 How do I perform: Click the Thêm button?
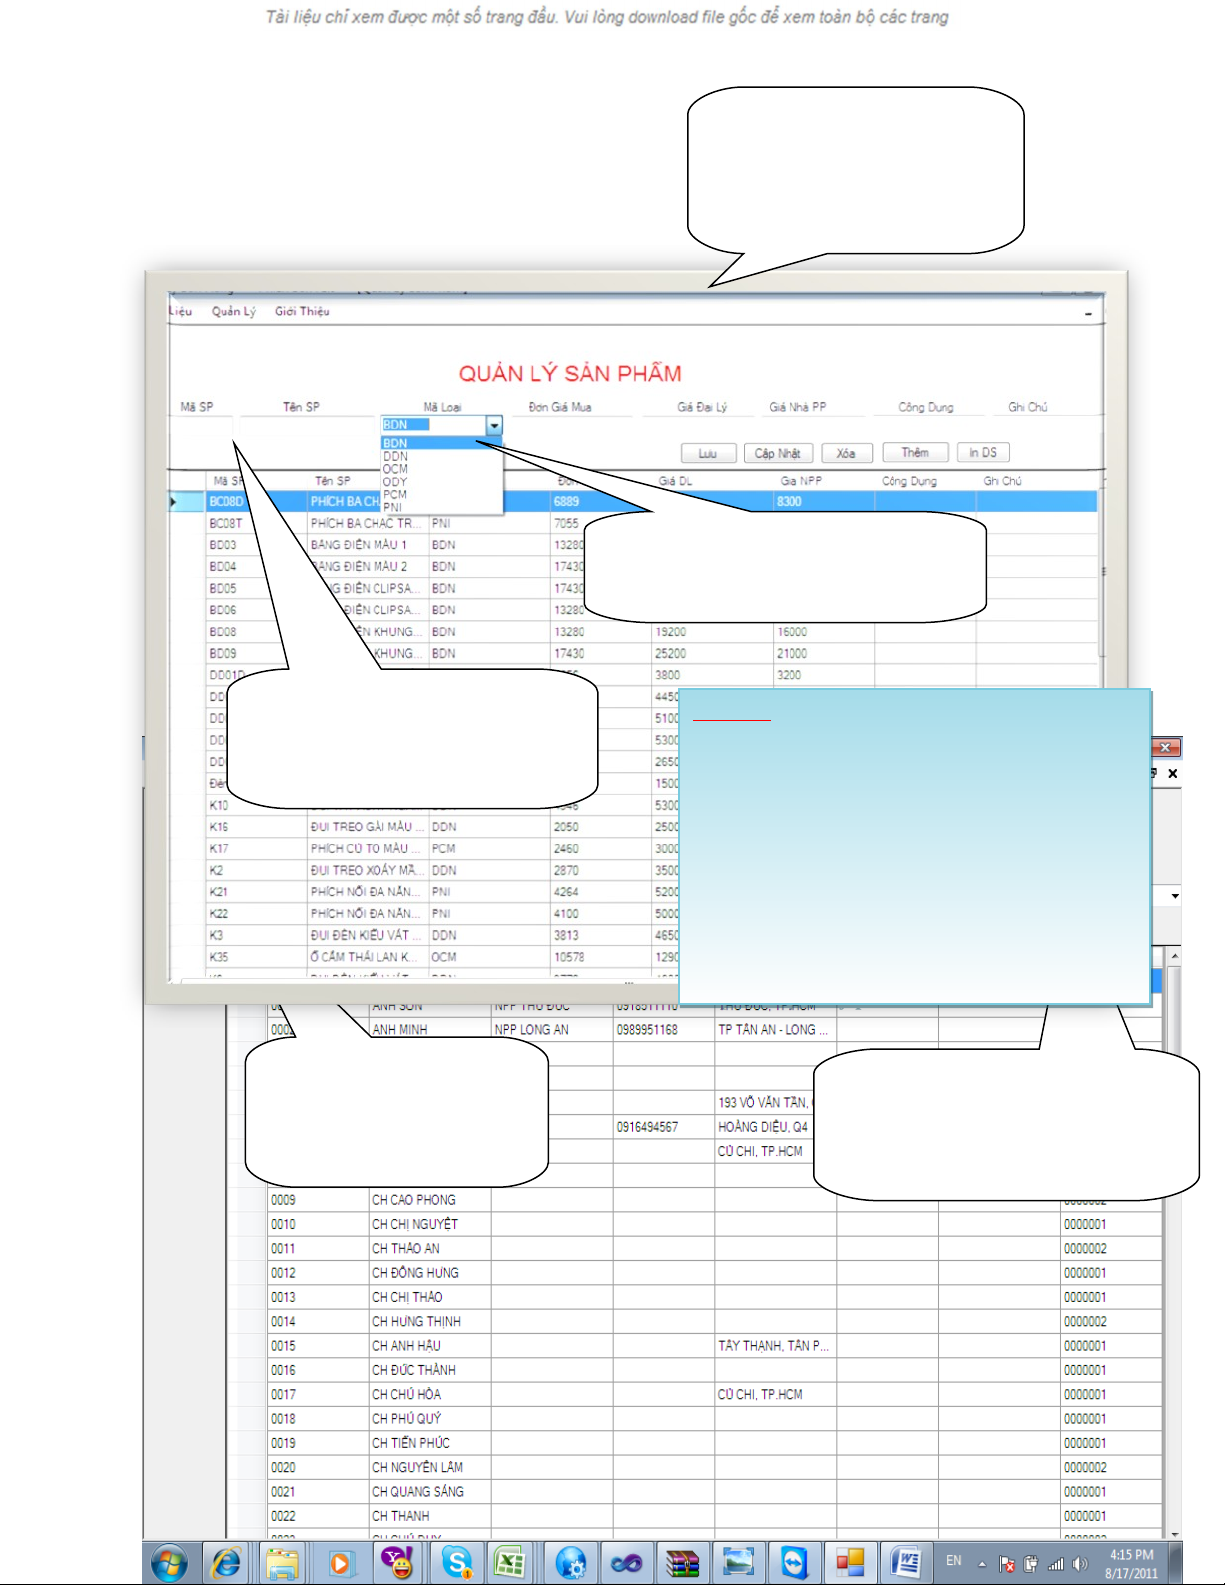coord(915,453)
